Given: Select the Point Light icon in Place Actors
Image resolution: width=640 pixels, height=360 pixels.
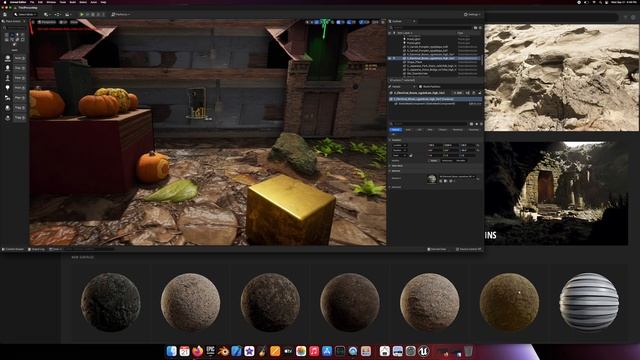Looking at the screenshot, I should pos(7,88).
